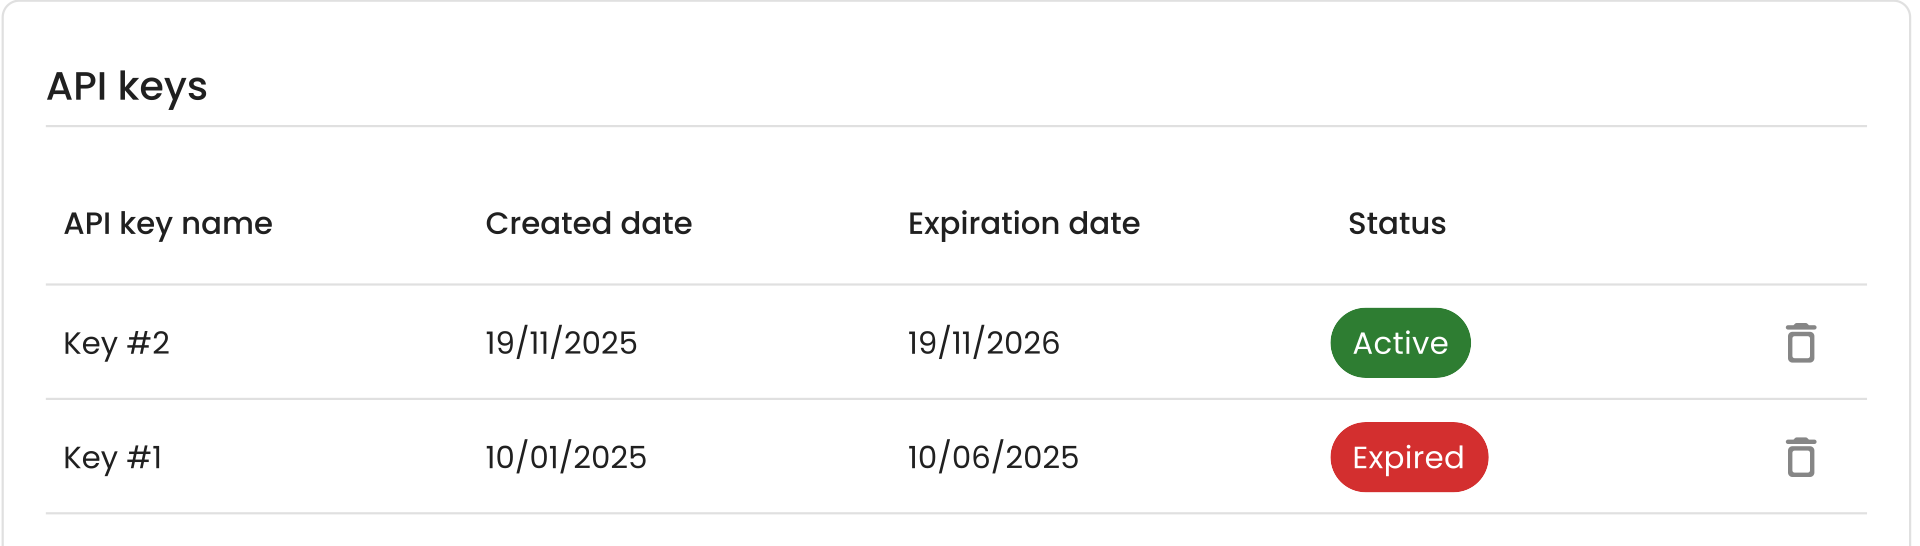Select the Key #2 name cell
The height and width of the screenshot is (546, 1920).
[x=116, y=343]
